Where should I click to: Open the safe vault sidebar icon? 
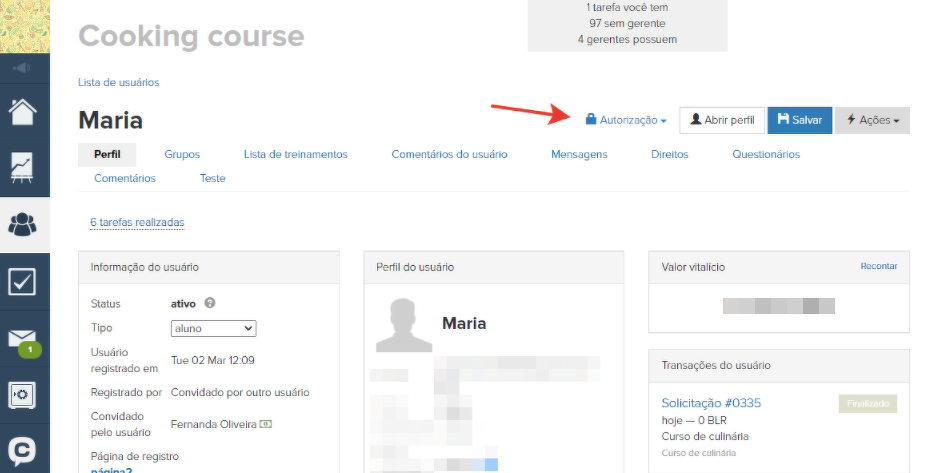click(24, 395)
